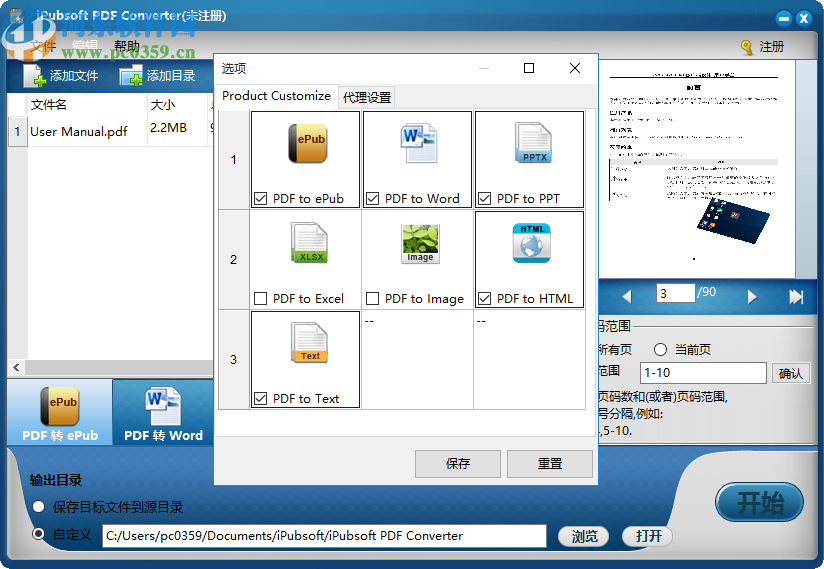Check the PDF to Image checkbox
The width and height of the screenshot is (824, 569).
[x=372, y=298]
